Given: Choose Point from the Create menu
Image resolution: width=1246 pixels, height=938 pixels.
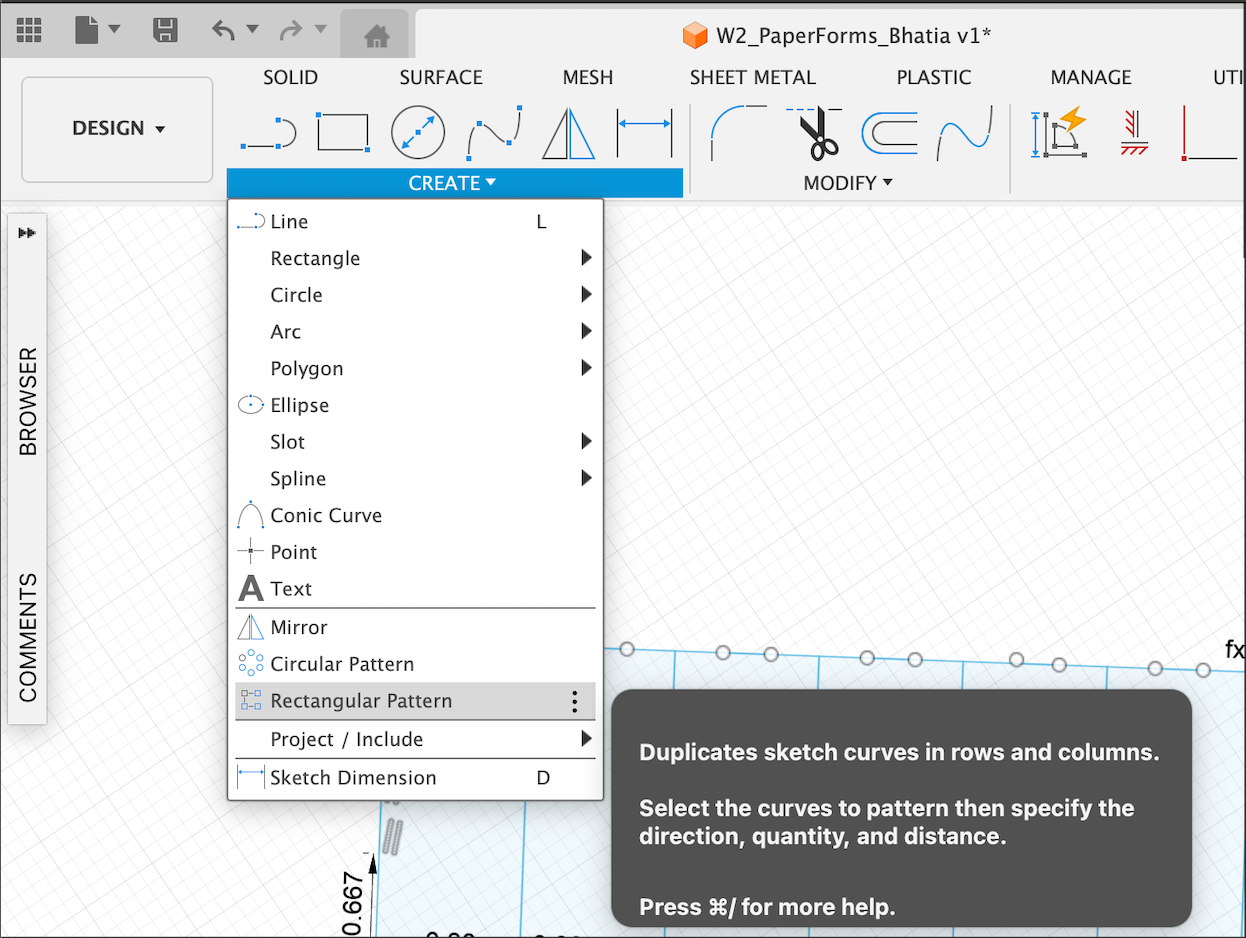Looking at the screenshot, I should tap(415, 552).
